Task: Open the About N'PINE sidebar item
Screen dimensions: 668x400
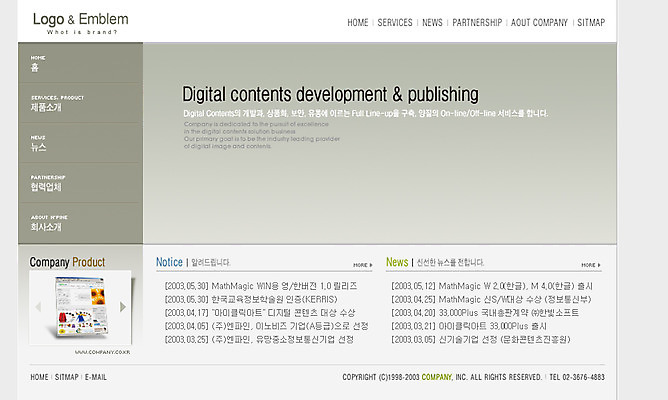Action: pyautogui.click(x=80, y=223)
